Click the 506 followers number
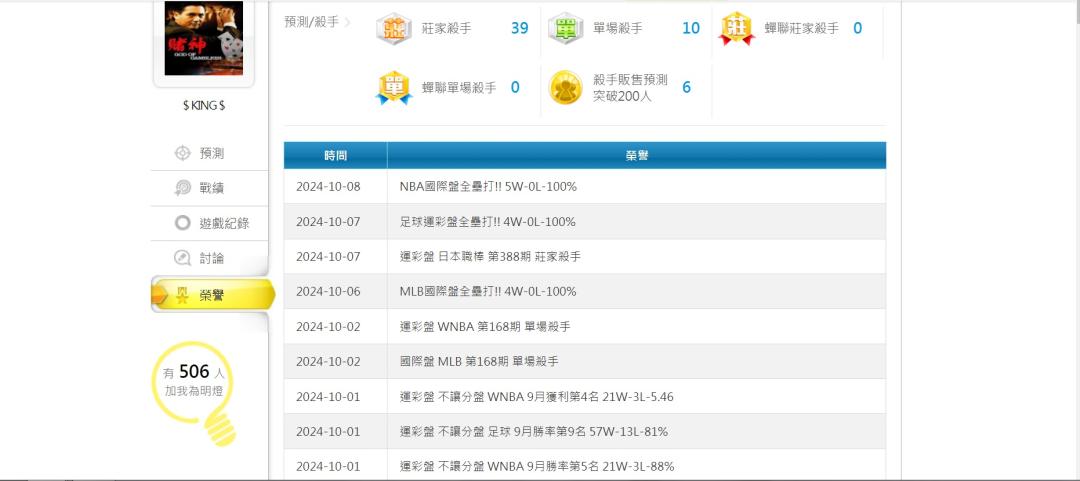 tap(194, 372)
